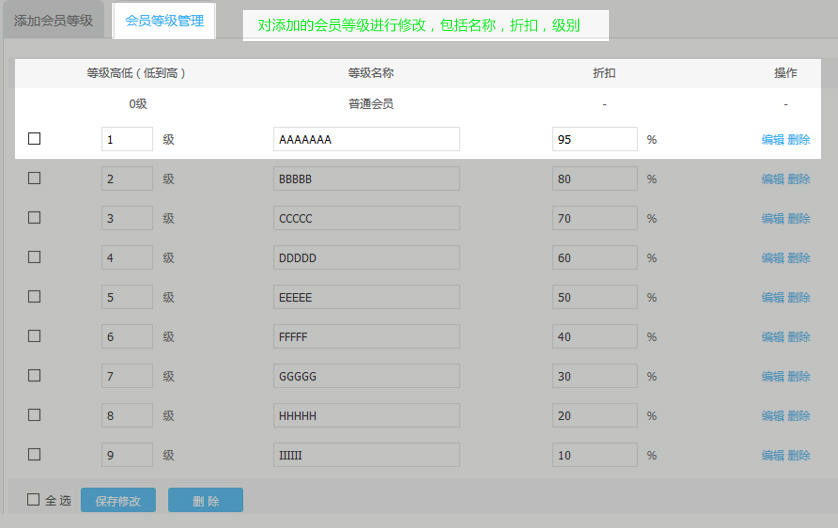Screen dimensions: 838x528
Task: Click the discount field showing 20
Action: (x=594, y=416)
